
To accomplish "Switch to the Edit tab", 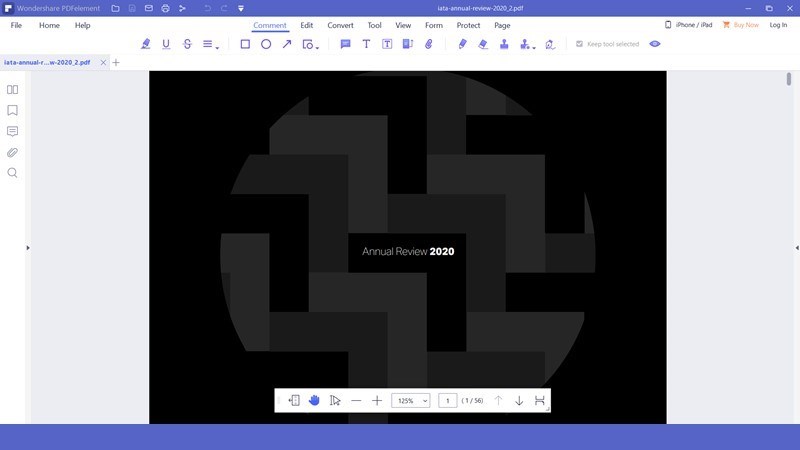I will coord(307,25).
